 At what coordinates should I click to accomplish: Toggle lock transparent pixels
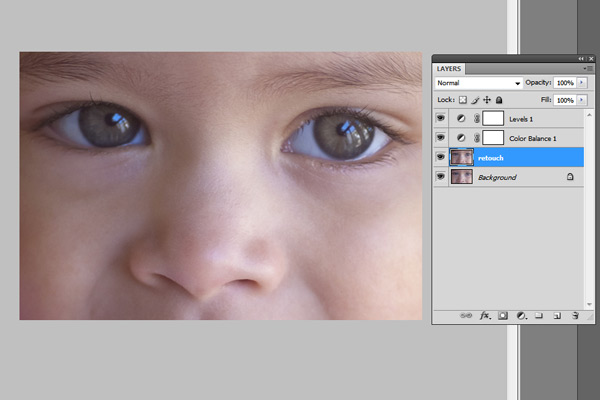(x=463, y=100)
